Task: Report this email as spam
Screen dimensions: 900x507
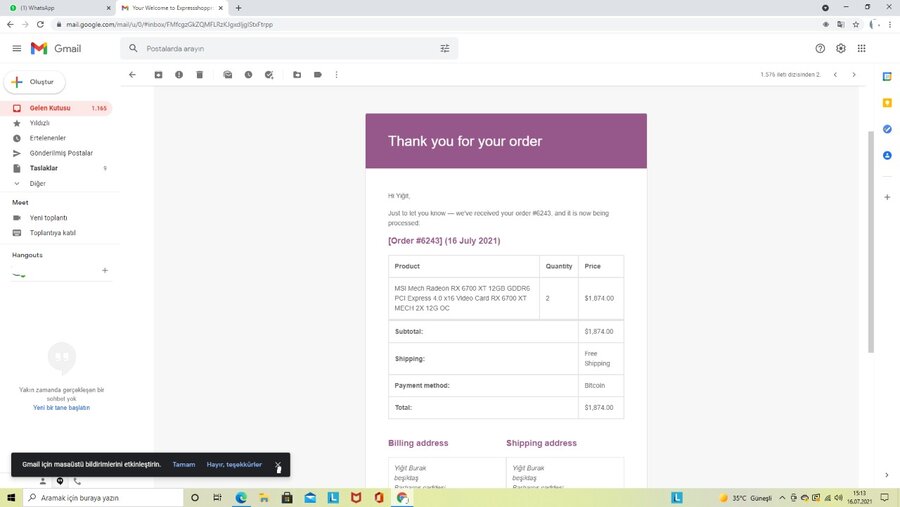Action: 179,75
